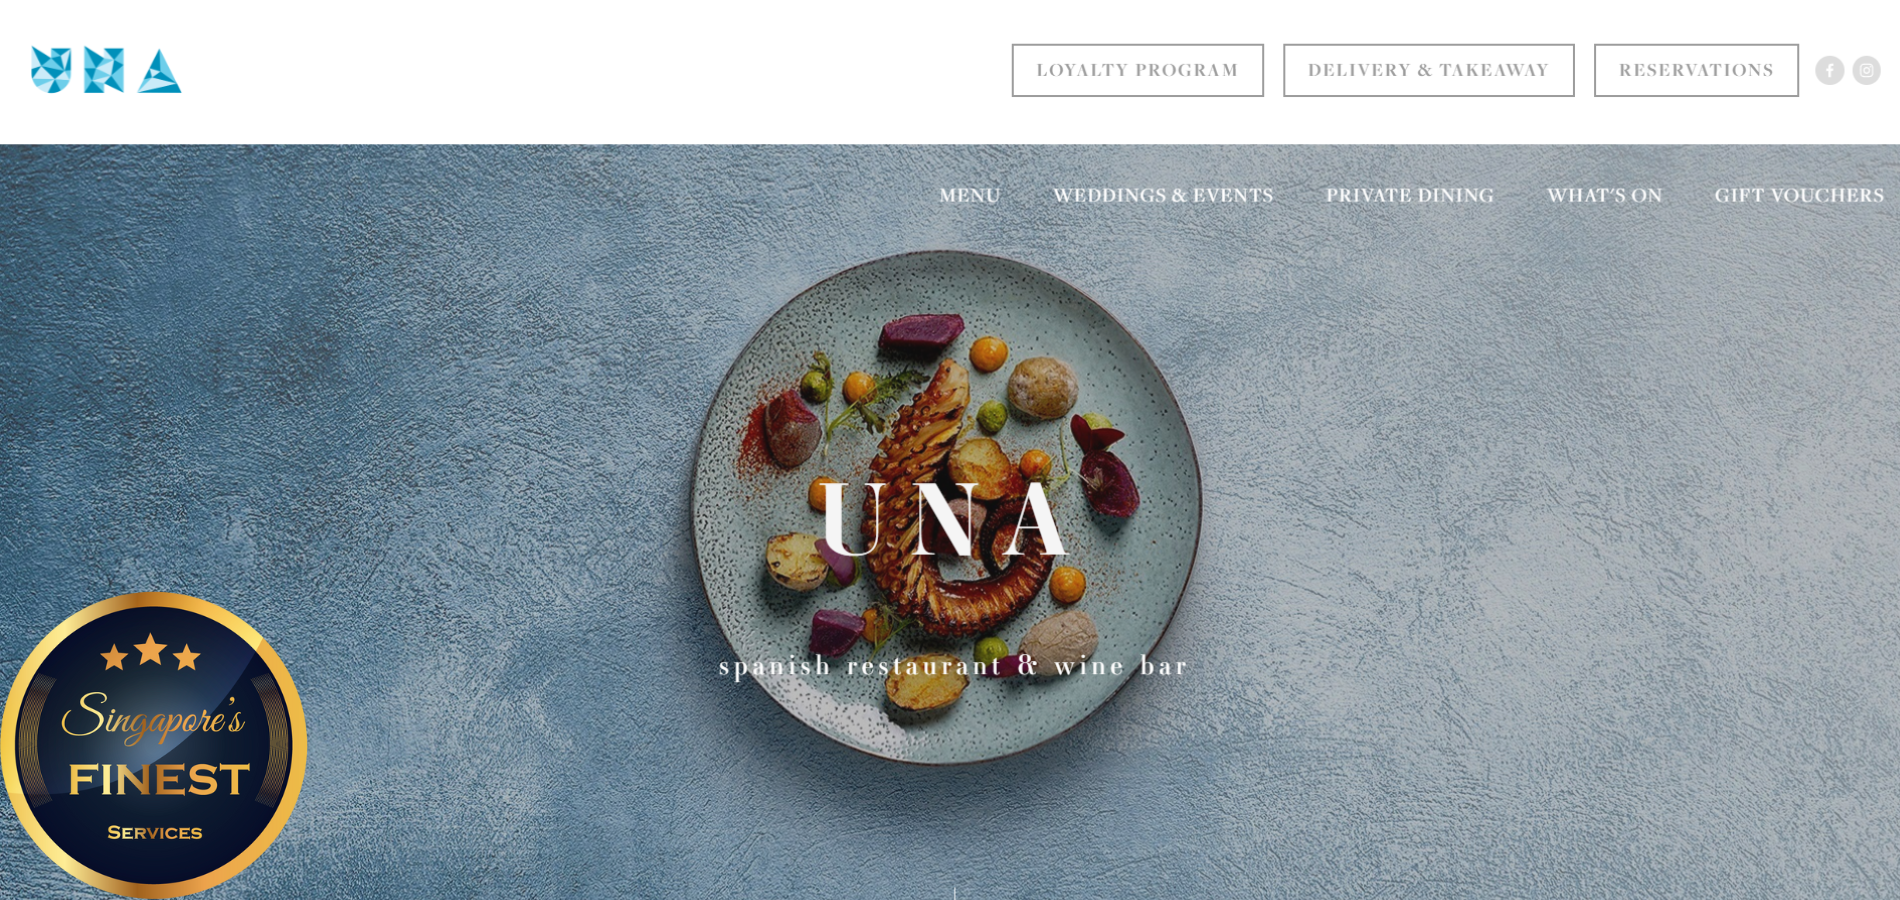The image size is (1900, 900).
Task: Click the Singapore's Finest Services badge
Action: coord(153,744)
